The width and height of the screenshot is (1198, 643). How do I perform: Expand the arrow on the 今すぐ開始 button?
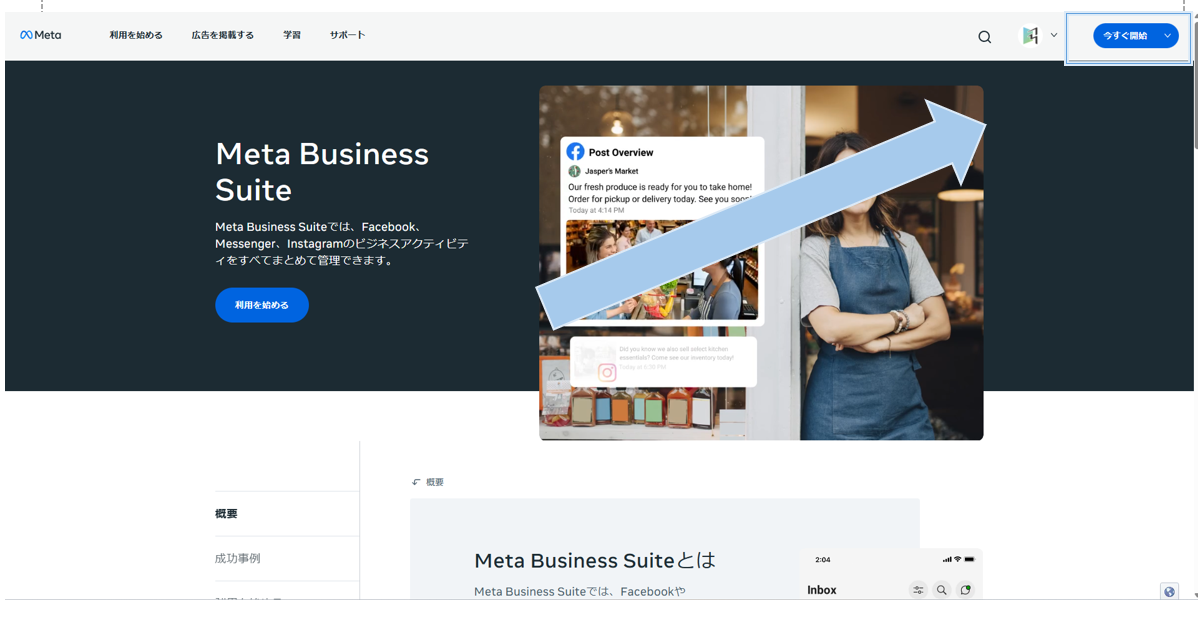tap(1167, 36)
